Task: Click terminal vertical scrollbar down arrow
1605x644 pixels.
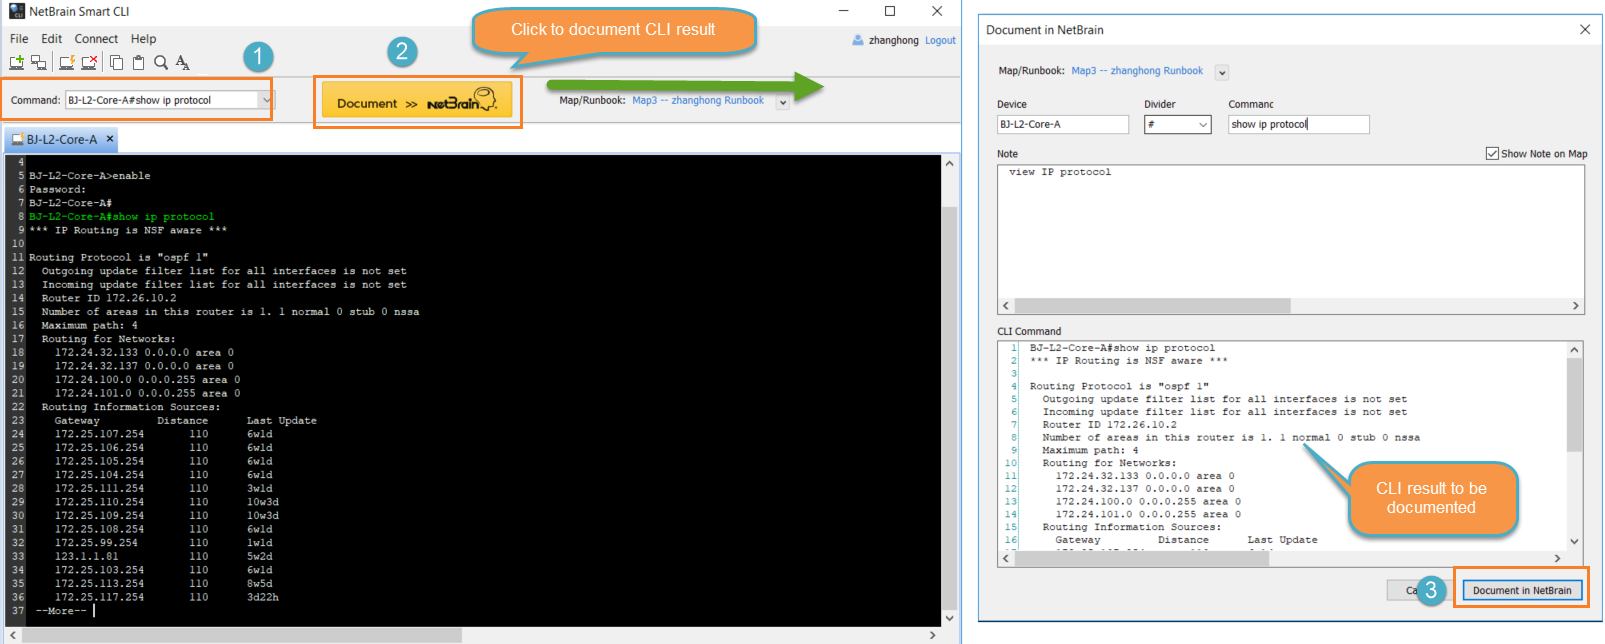Action: [949, 618]
